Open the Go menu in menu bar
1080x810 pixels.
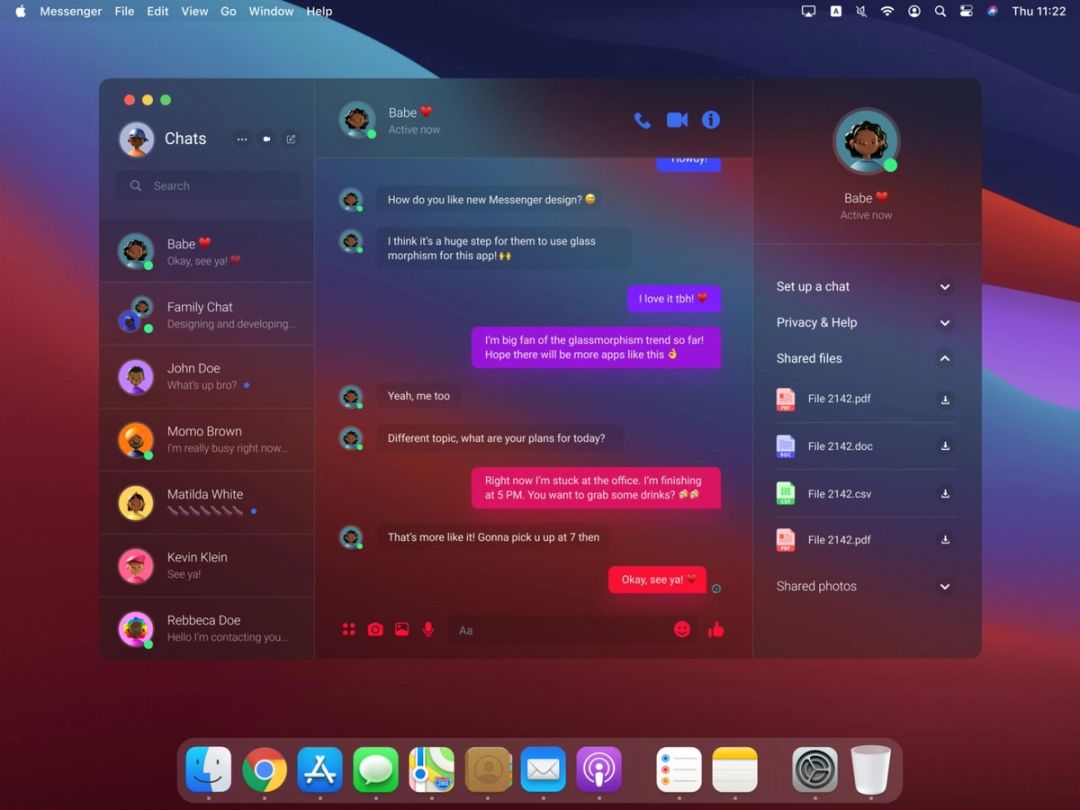click(228, 11)
